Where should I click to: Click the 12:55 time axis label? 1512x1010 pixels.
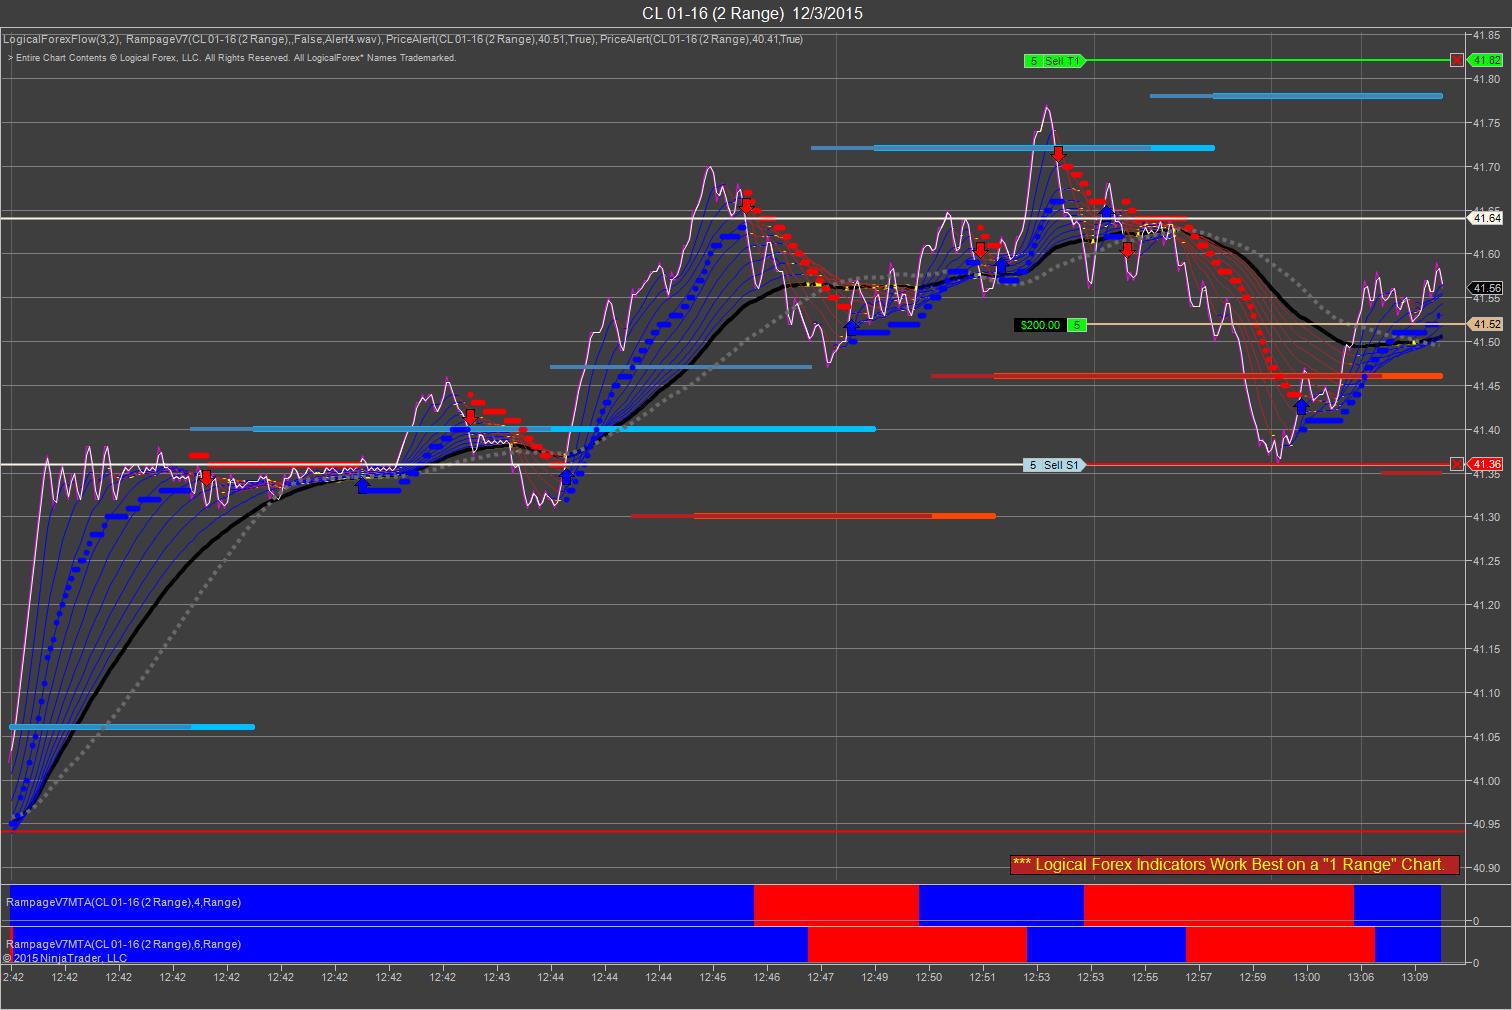point(1145,977)
